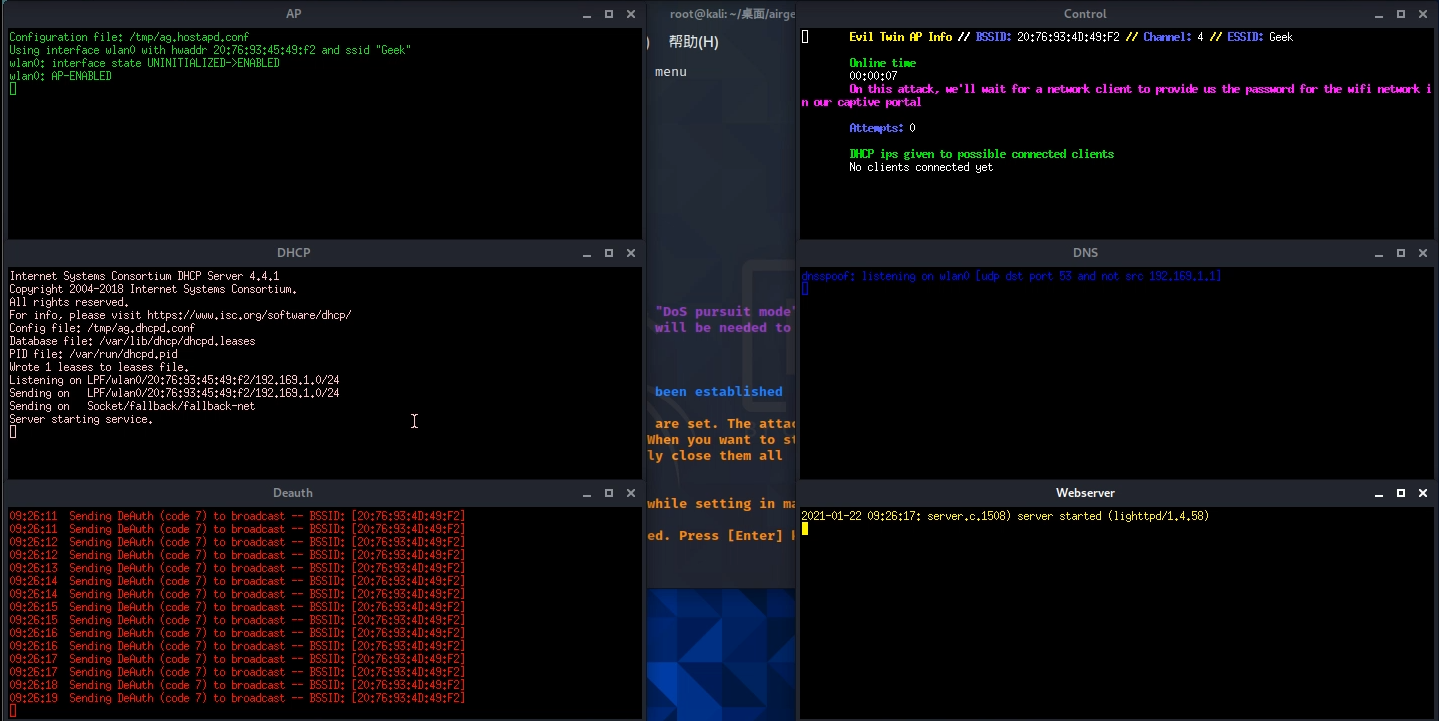Maximize the DNS window

click(1401, 253)
